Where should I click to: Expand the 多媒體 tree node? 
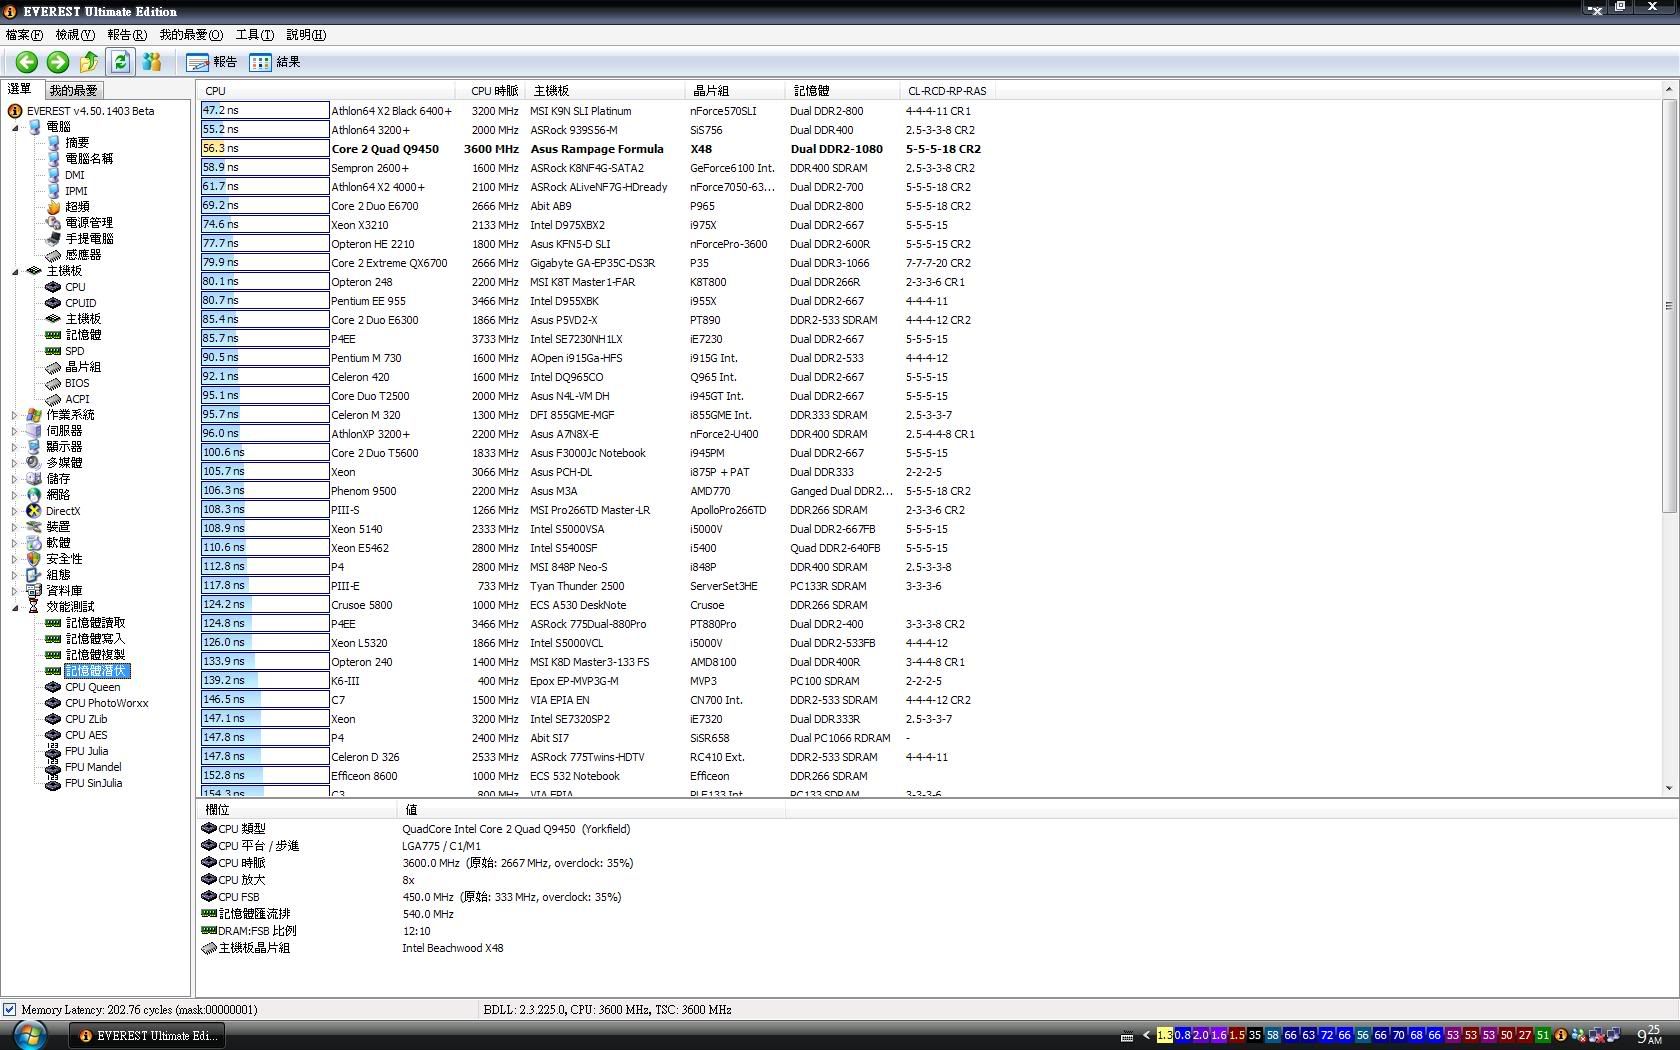click(15, 463)
